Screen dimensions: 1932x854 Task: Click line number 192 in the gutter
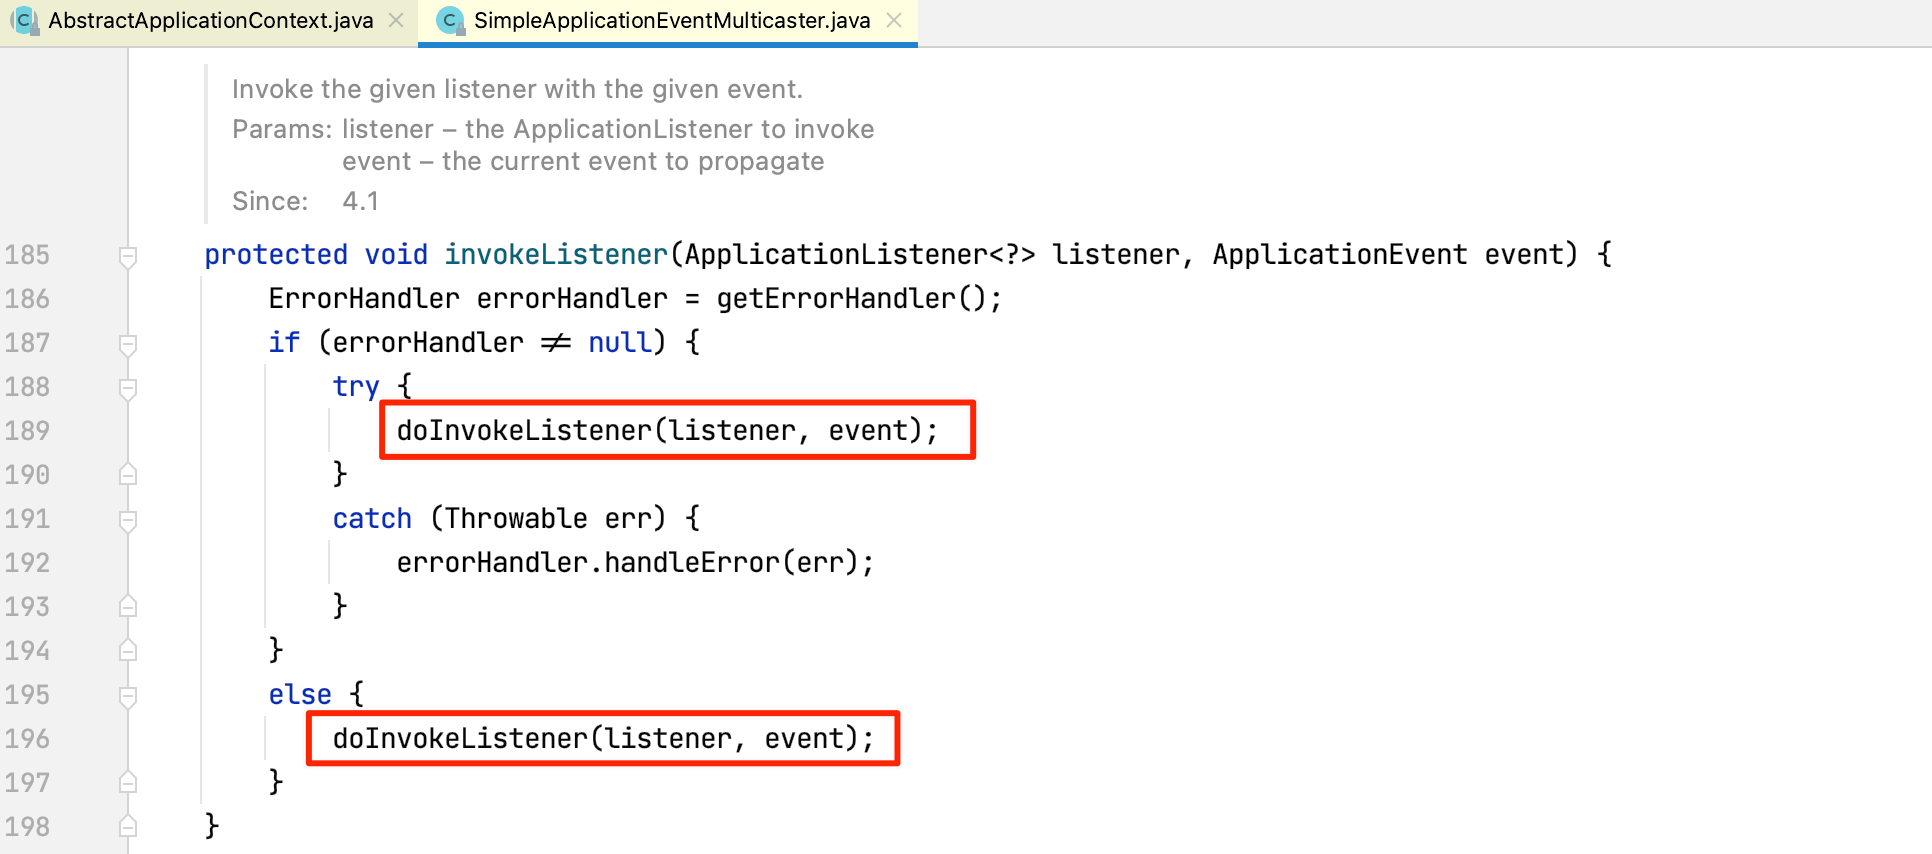pos(27,563)
